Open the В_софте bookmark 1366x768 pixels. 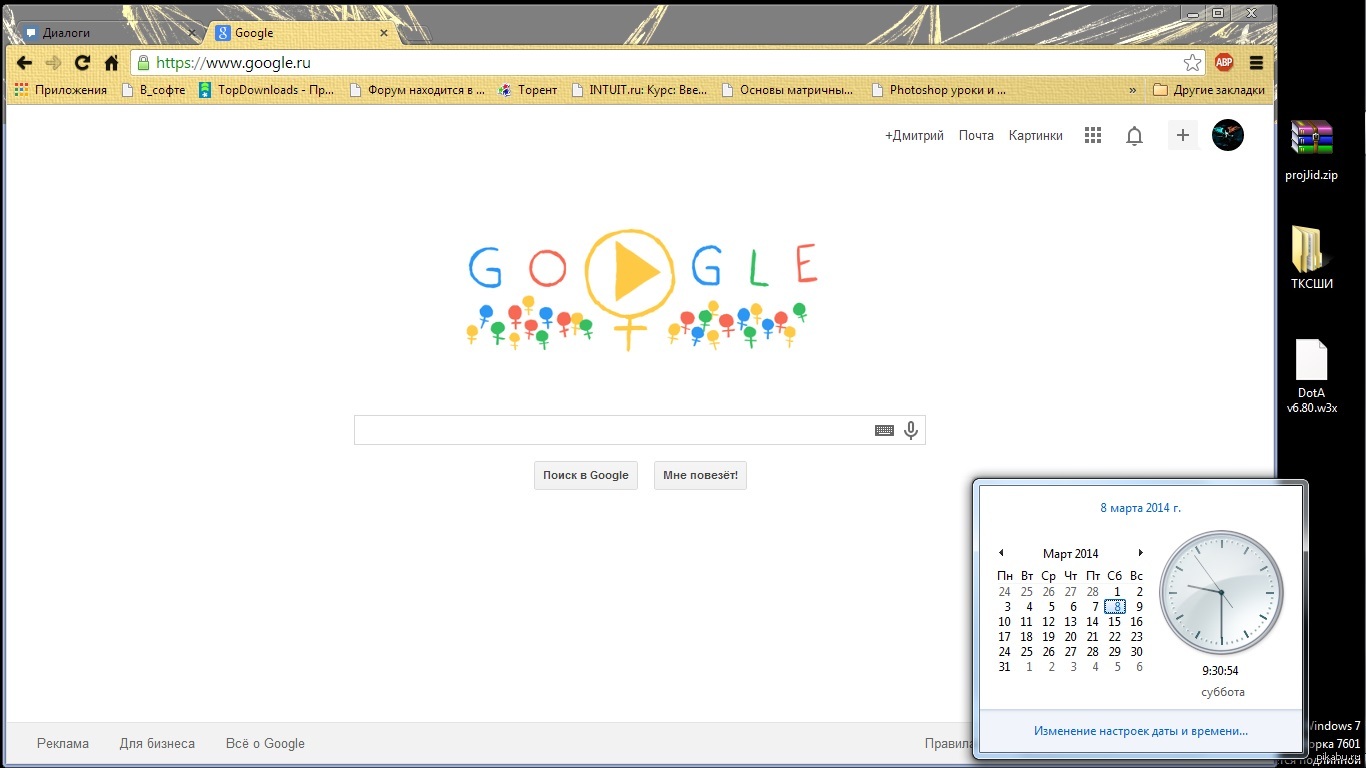tap(153, 90)
